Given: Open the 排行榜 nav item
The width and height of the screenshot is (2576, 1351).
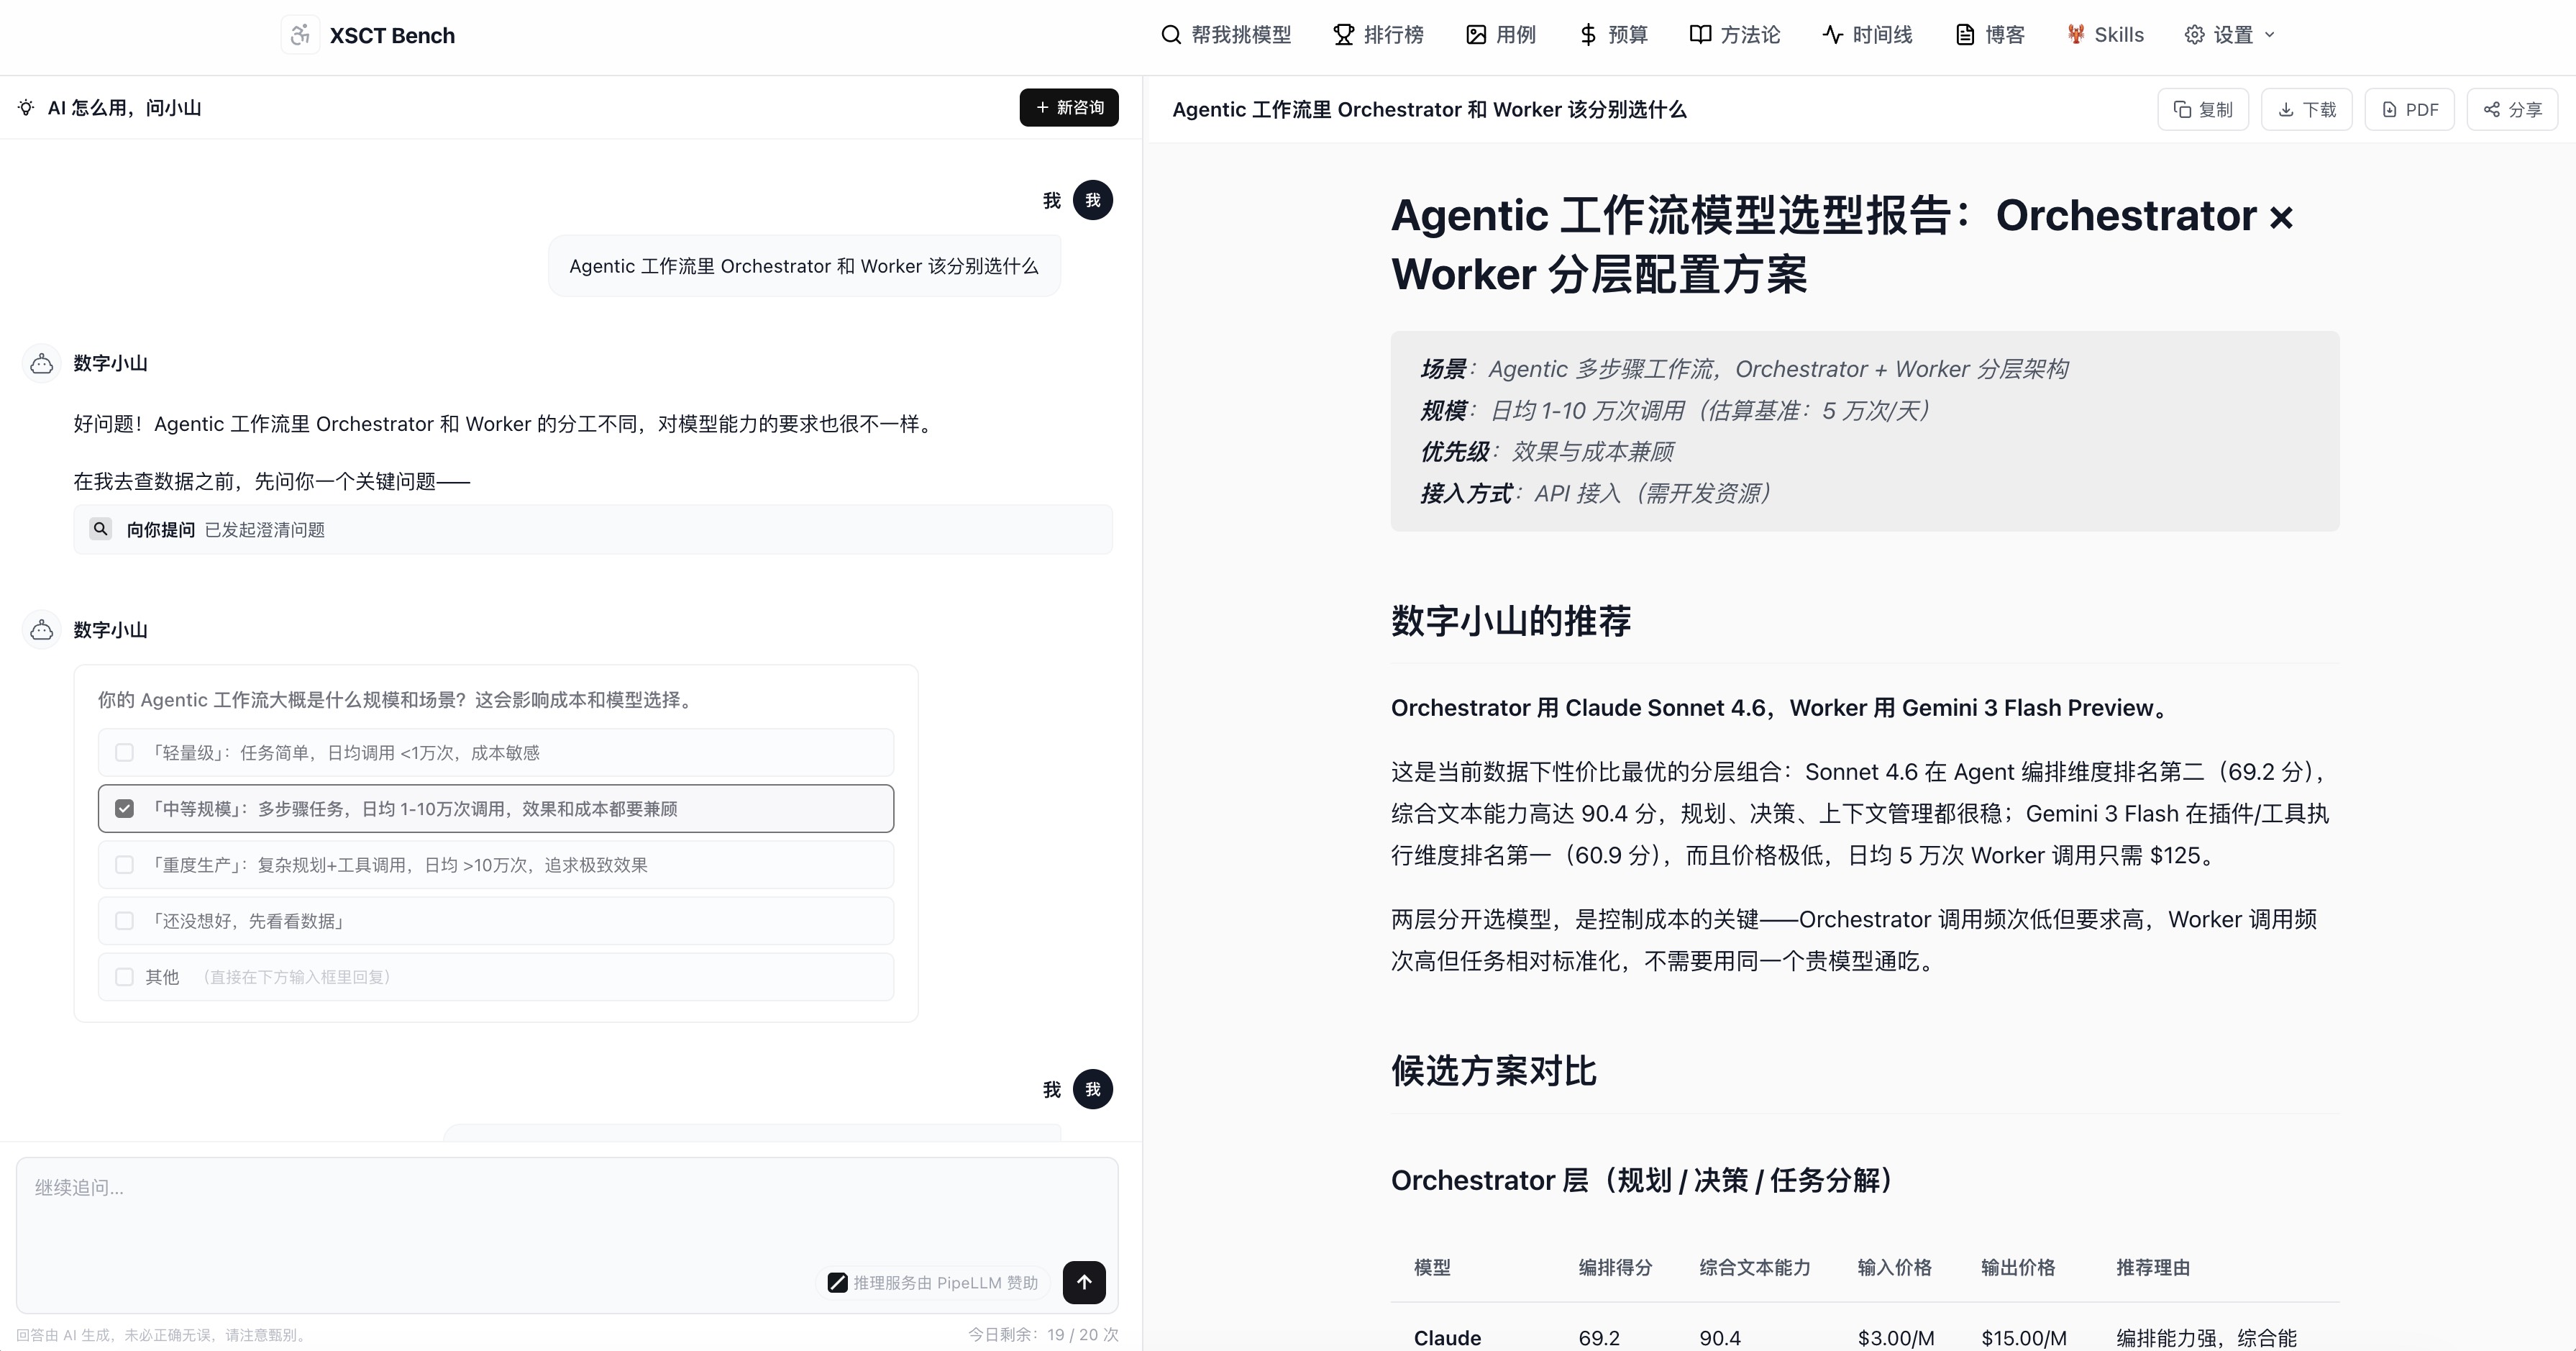Looking at the screenshot, I should [1378, 35].
